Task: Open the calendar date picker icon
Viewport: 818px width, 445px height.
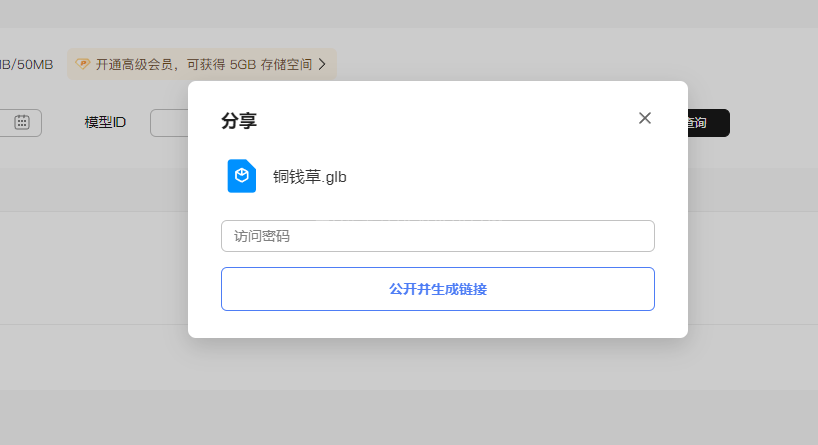Action: 22,122
